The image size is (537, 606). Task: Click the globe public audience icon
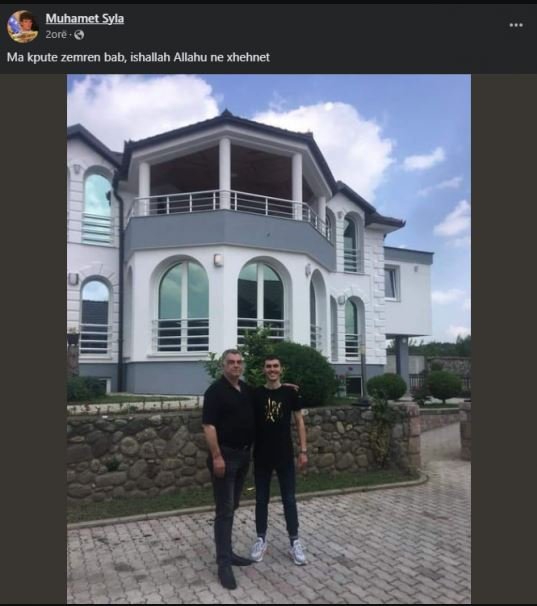coord(79,35)
